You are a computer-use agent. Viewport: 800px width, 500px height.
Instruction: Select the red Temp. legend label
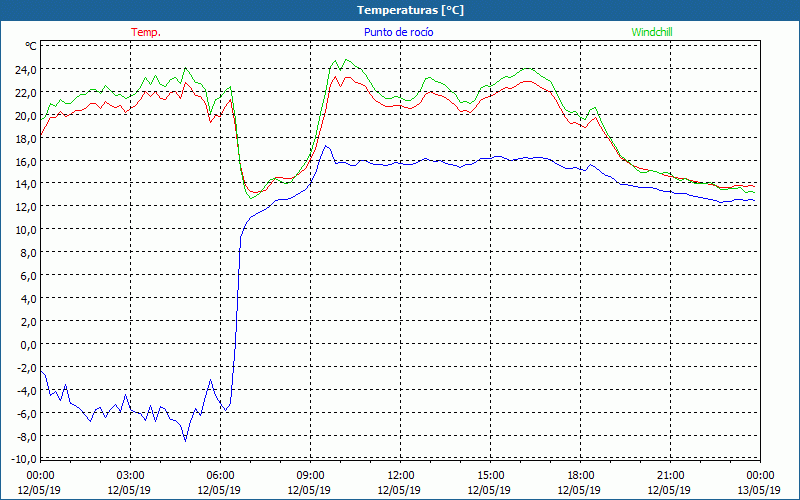pyautogui.click(x=146, y=32)
